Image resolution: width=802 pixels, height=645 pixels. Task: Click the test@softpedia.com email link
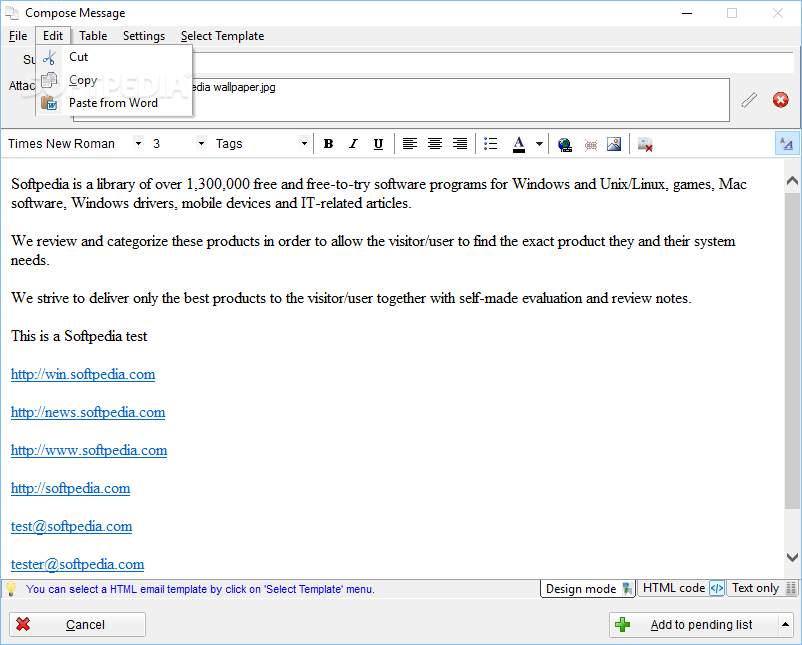click(72, 526)
